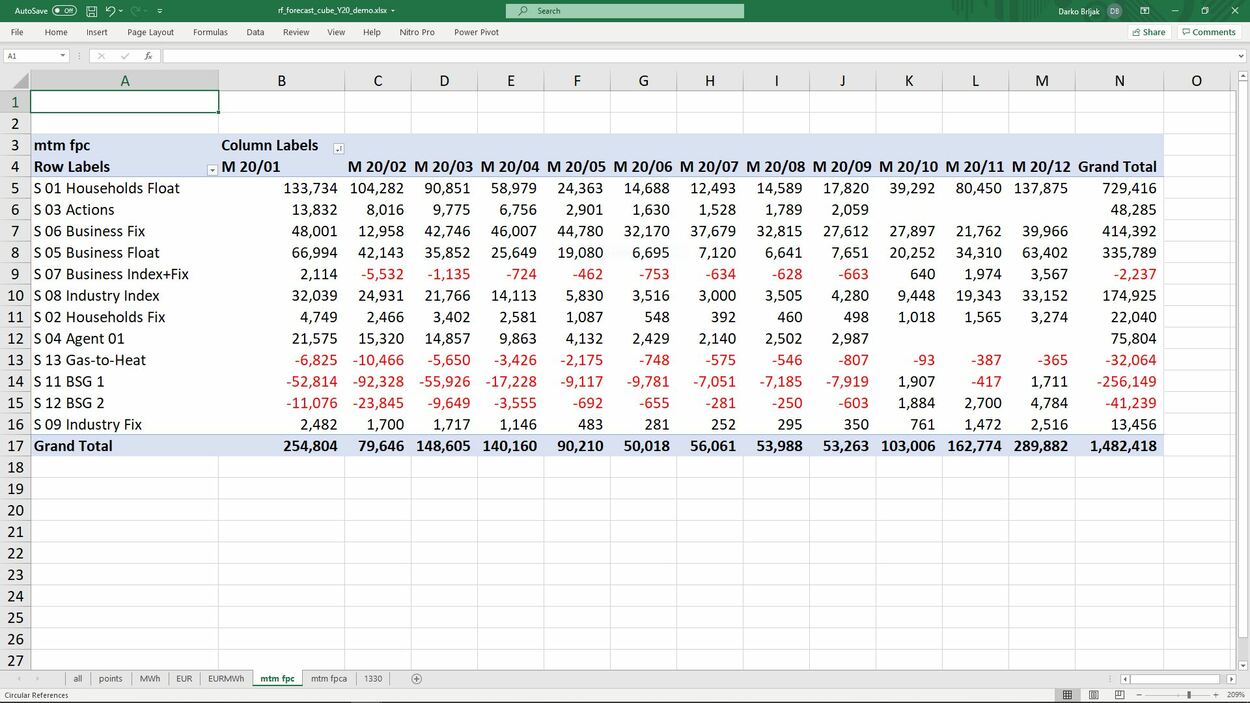Click the Share button
The height and width of the screenshot is (703, 1250).
[x=1148, y=32]
